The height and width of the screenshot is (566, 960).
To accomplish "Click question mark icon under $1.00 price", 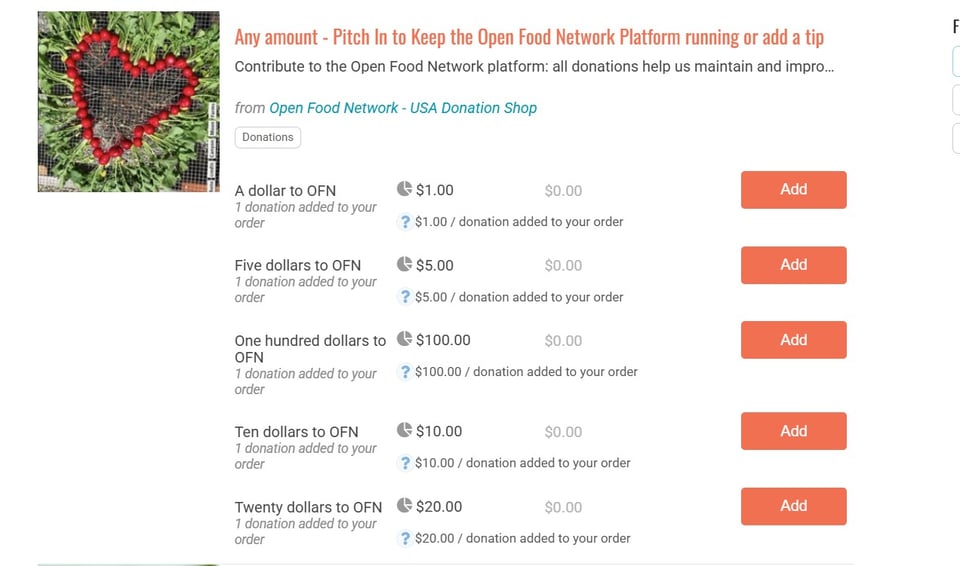I will click(405, 222).
